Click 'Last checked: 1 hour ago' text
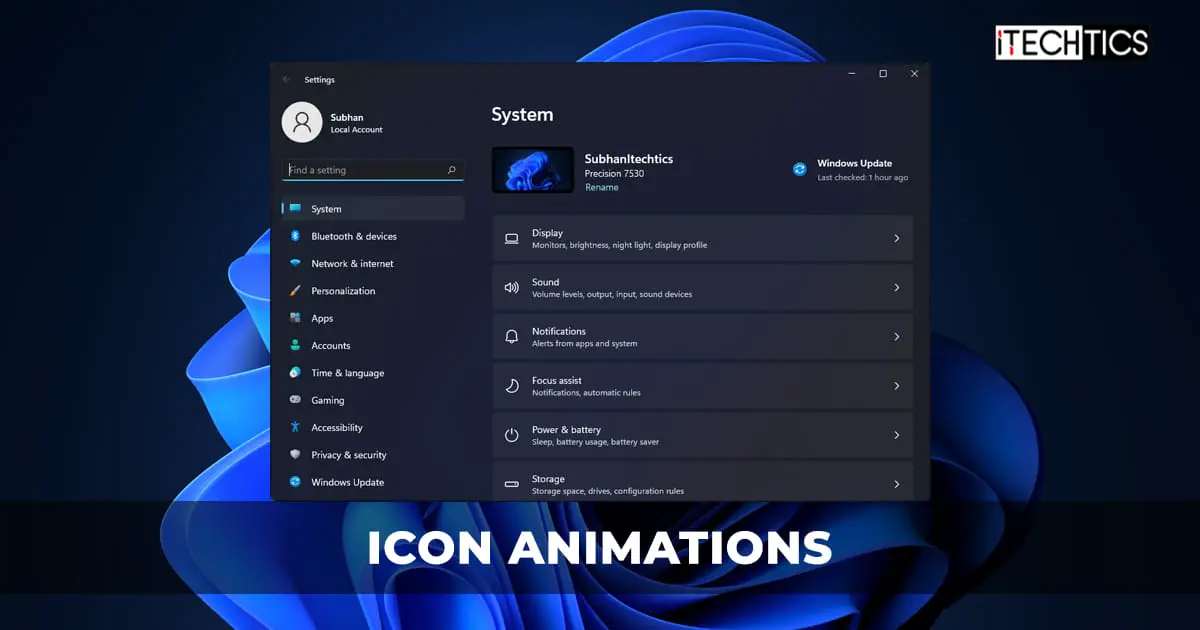Viewport: 1200px width, 630px height. (x=863, y=178)
